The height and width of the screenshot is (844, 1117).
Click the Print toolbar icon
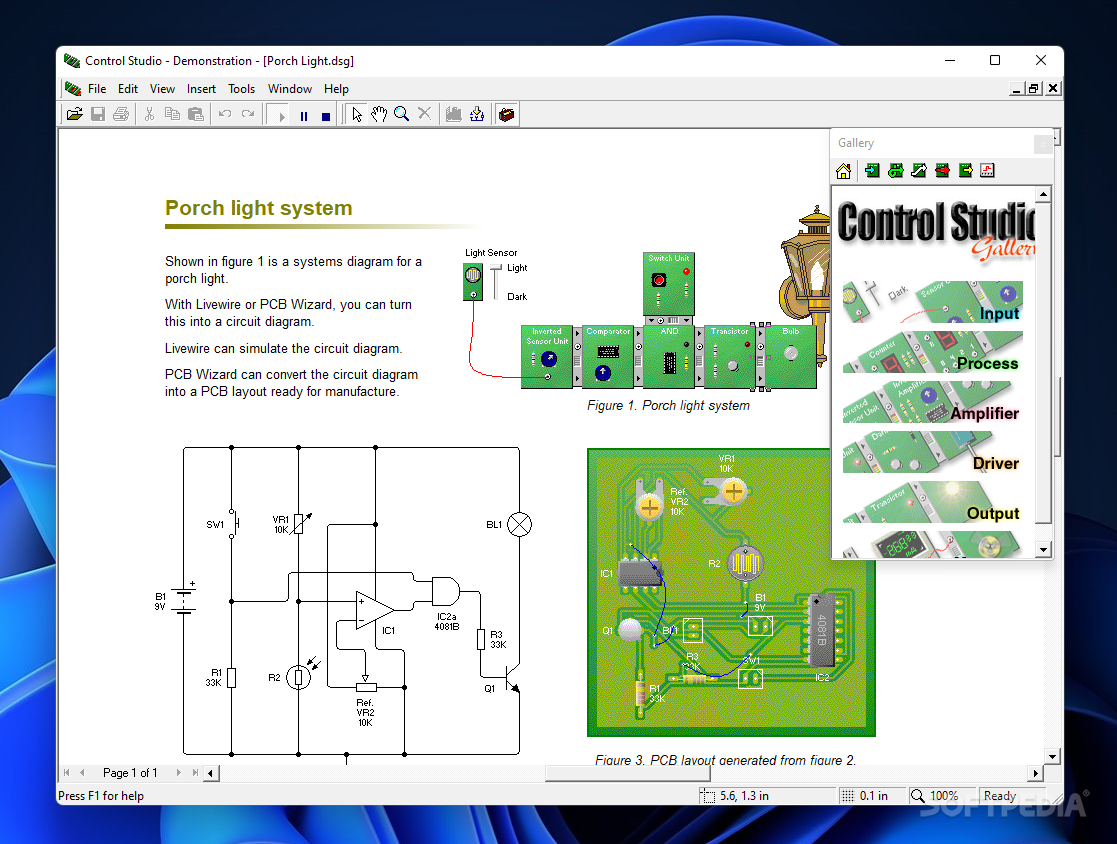(122, 114)
